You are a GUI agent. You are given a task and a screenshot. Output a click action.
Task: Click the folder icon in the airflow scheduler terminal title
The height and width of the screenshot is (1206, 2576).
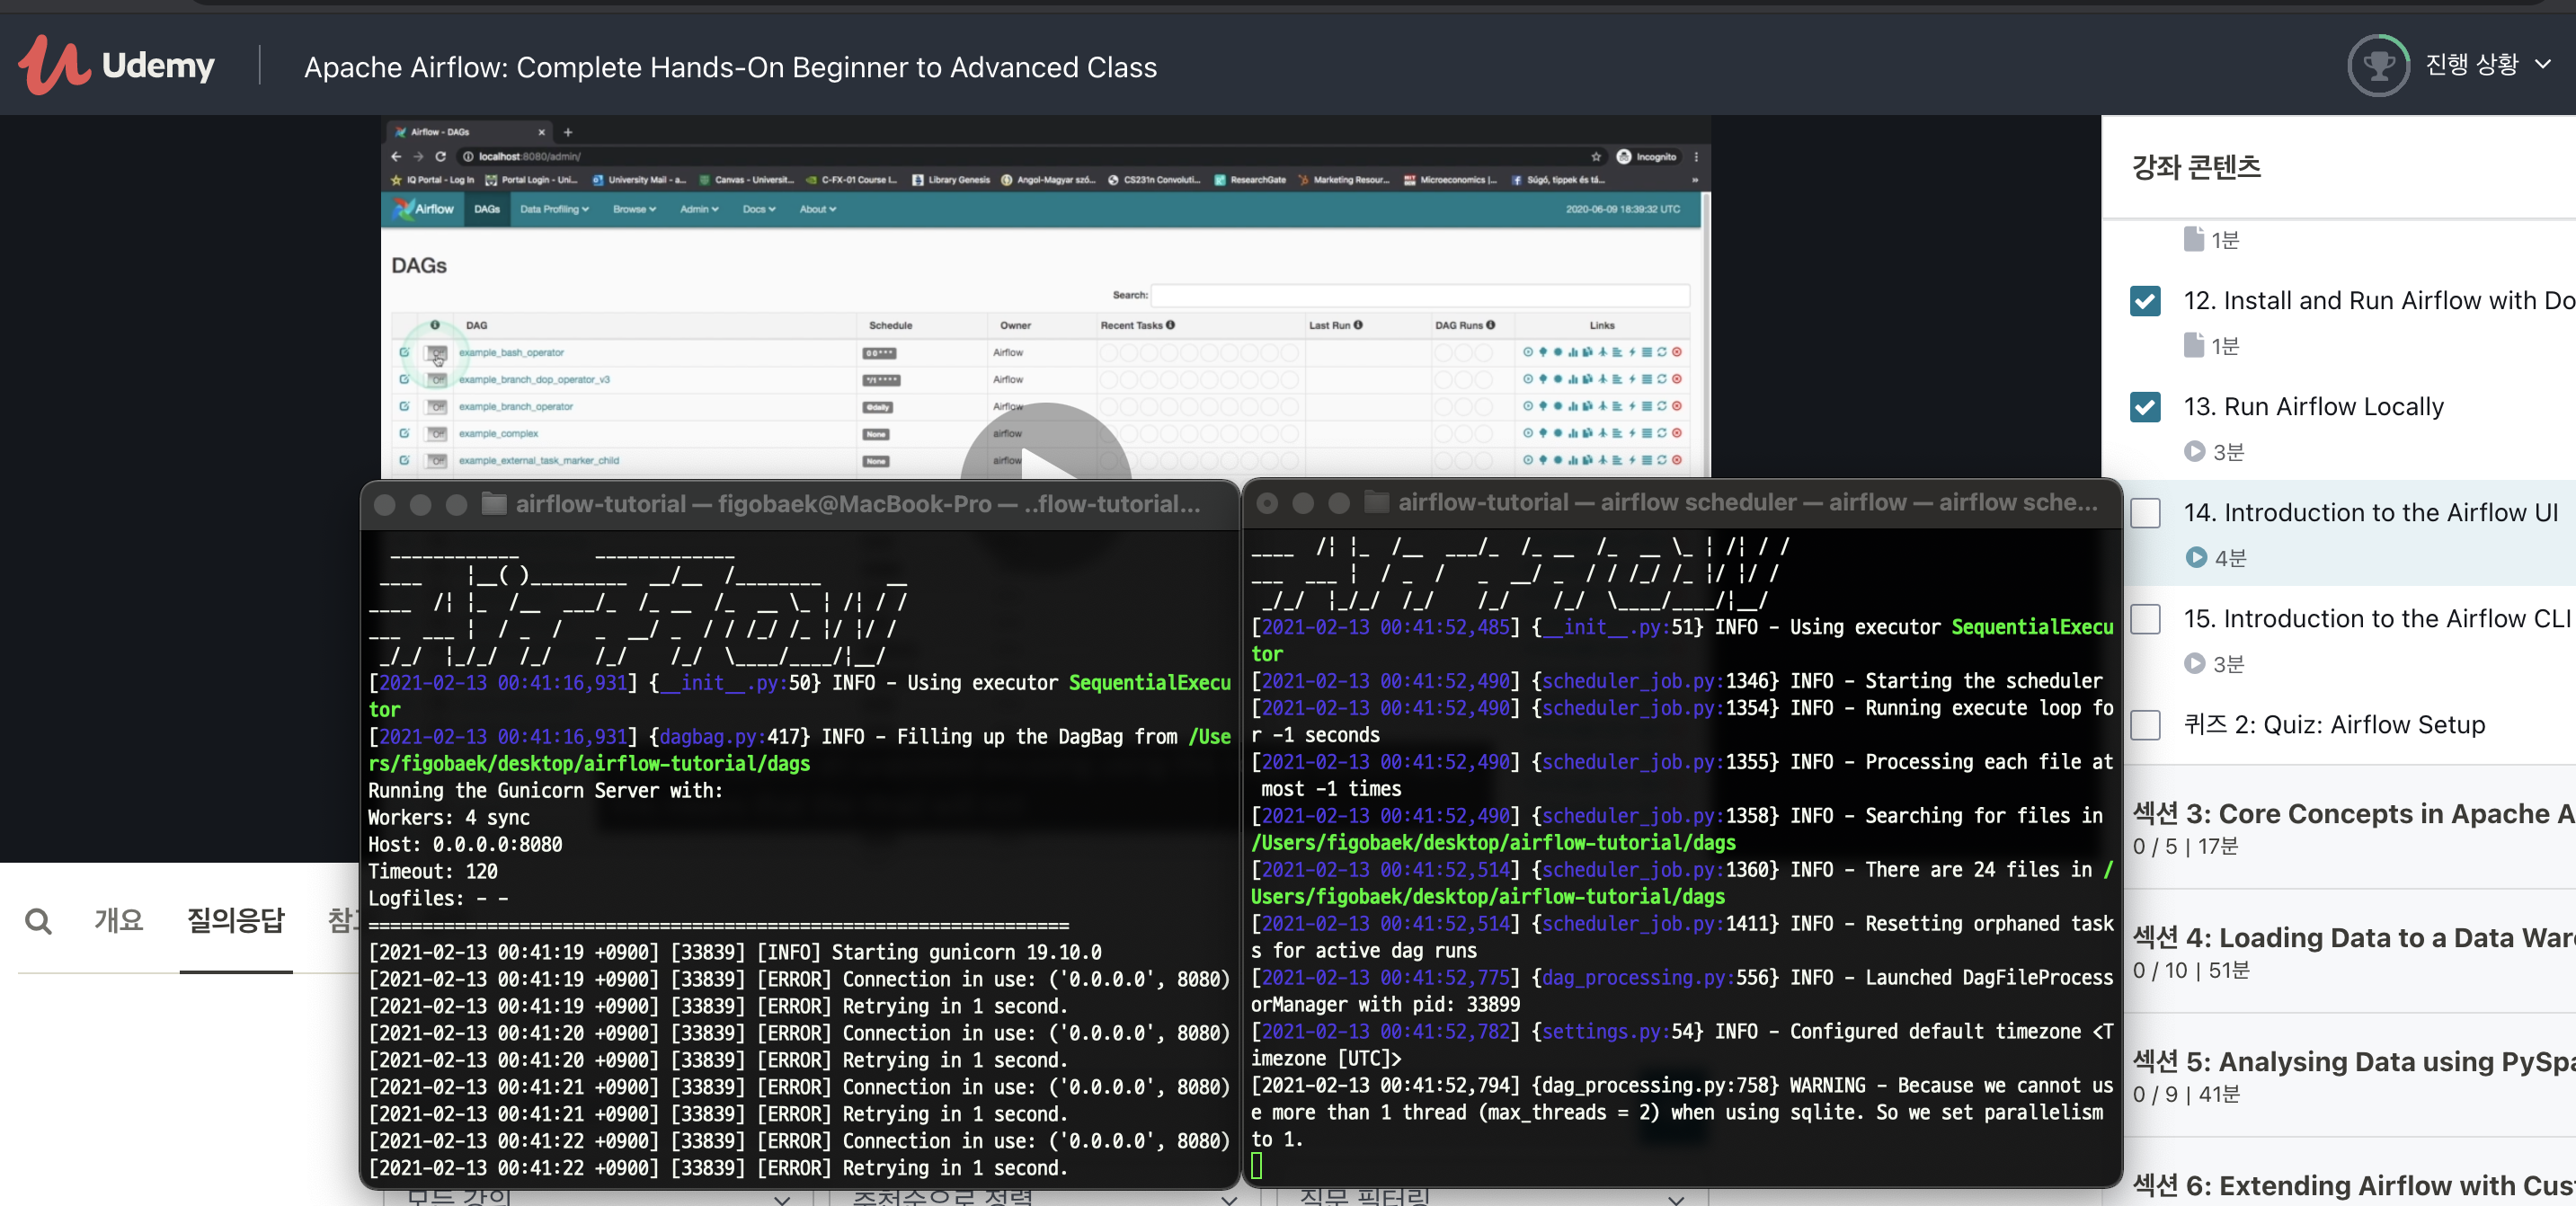tap(1377, 502)
